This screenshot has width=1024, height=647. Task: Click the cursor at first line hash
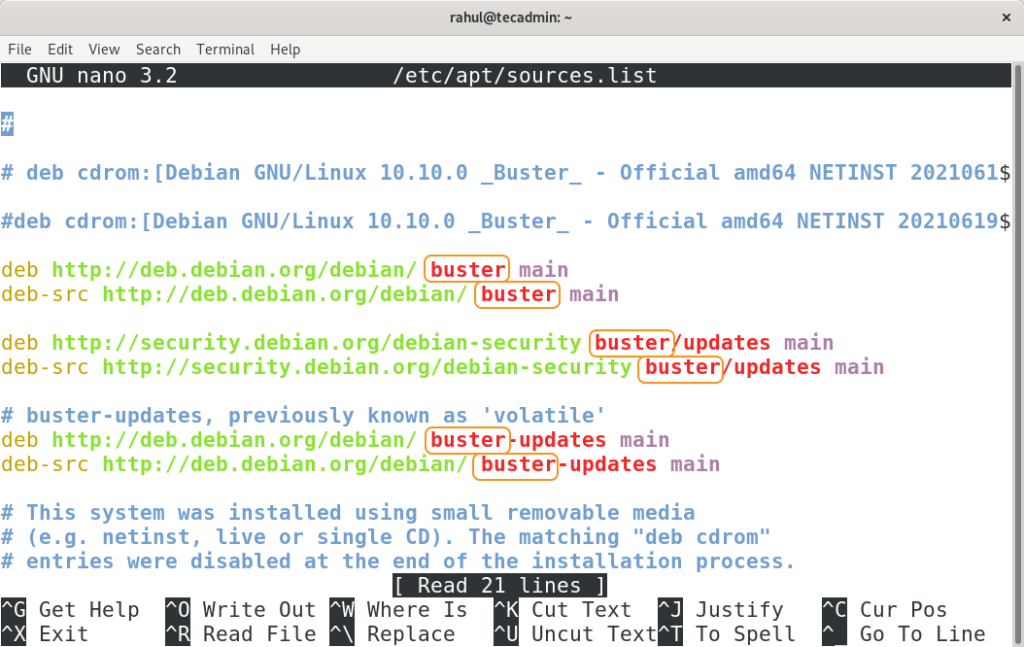[x=7, y=124]
